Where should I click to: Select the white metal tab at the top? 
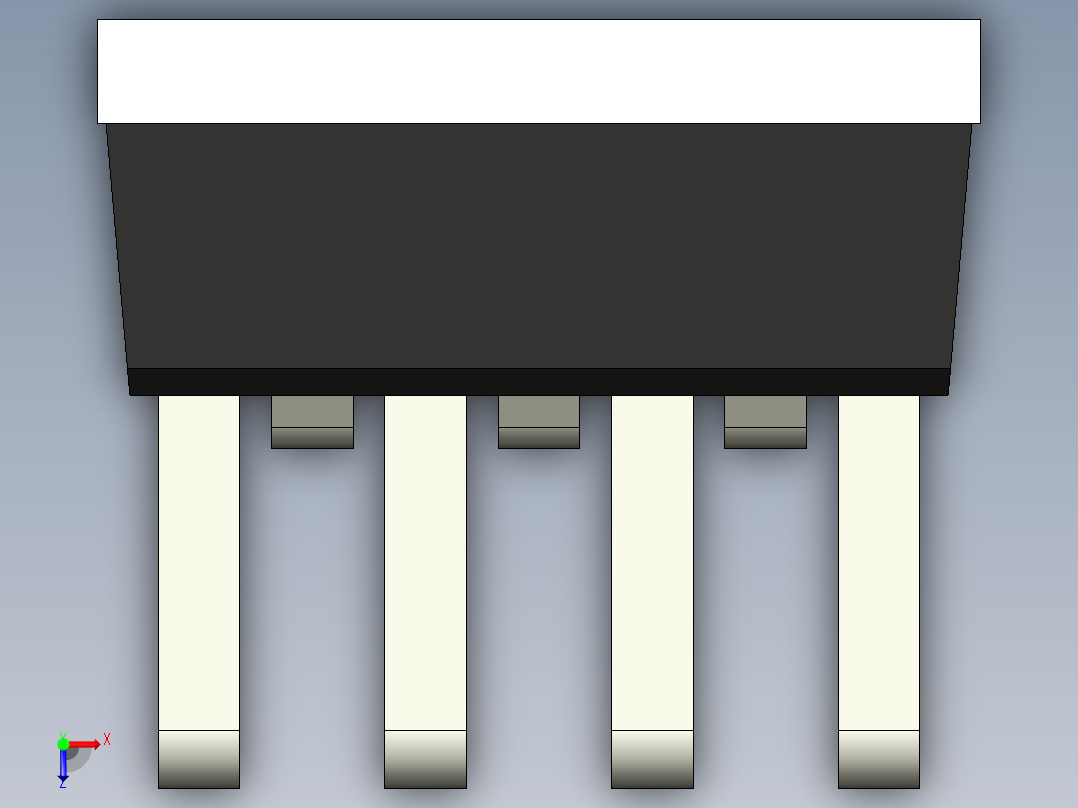539,72
